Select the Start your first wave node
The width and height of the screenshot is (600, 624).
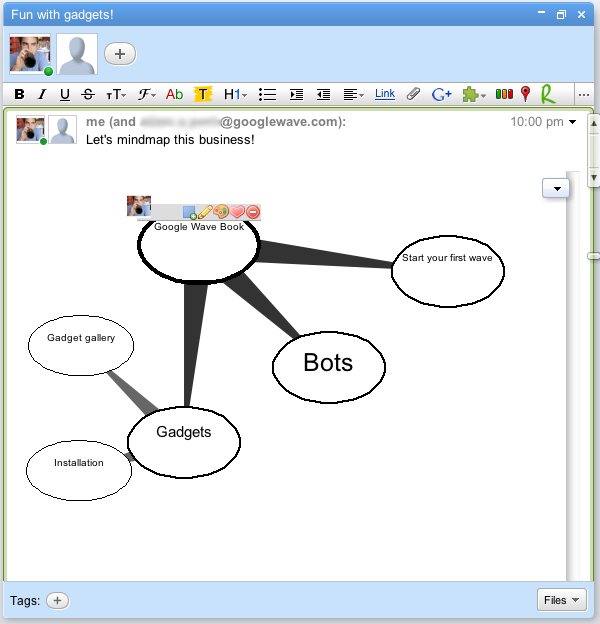448,271
